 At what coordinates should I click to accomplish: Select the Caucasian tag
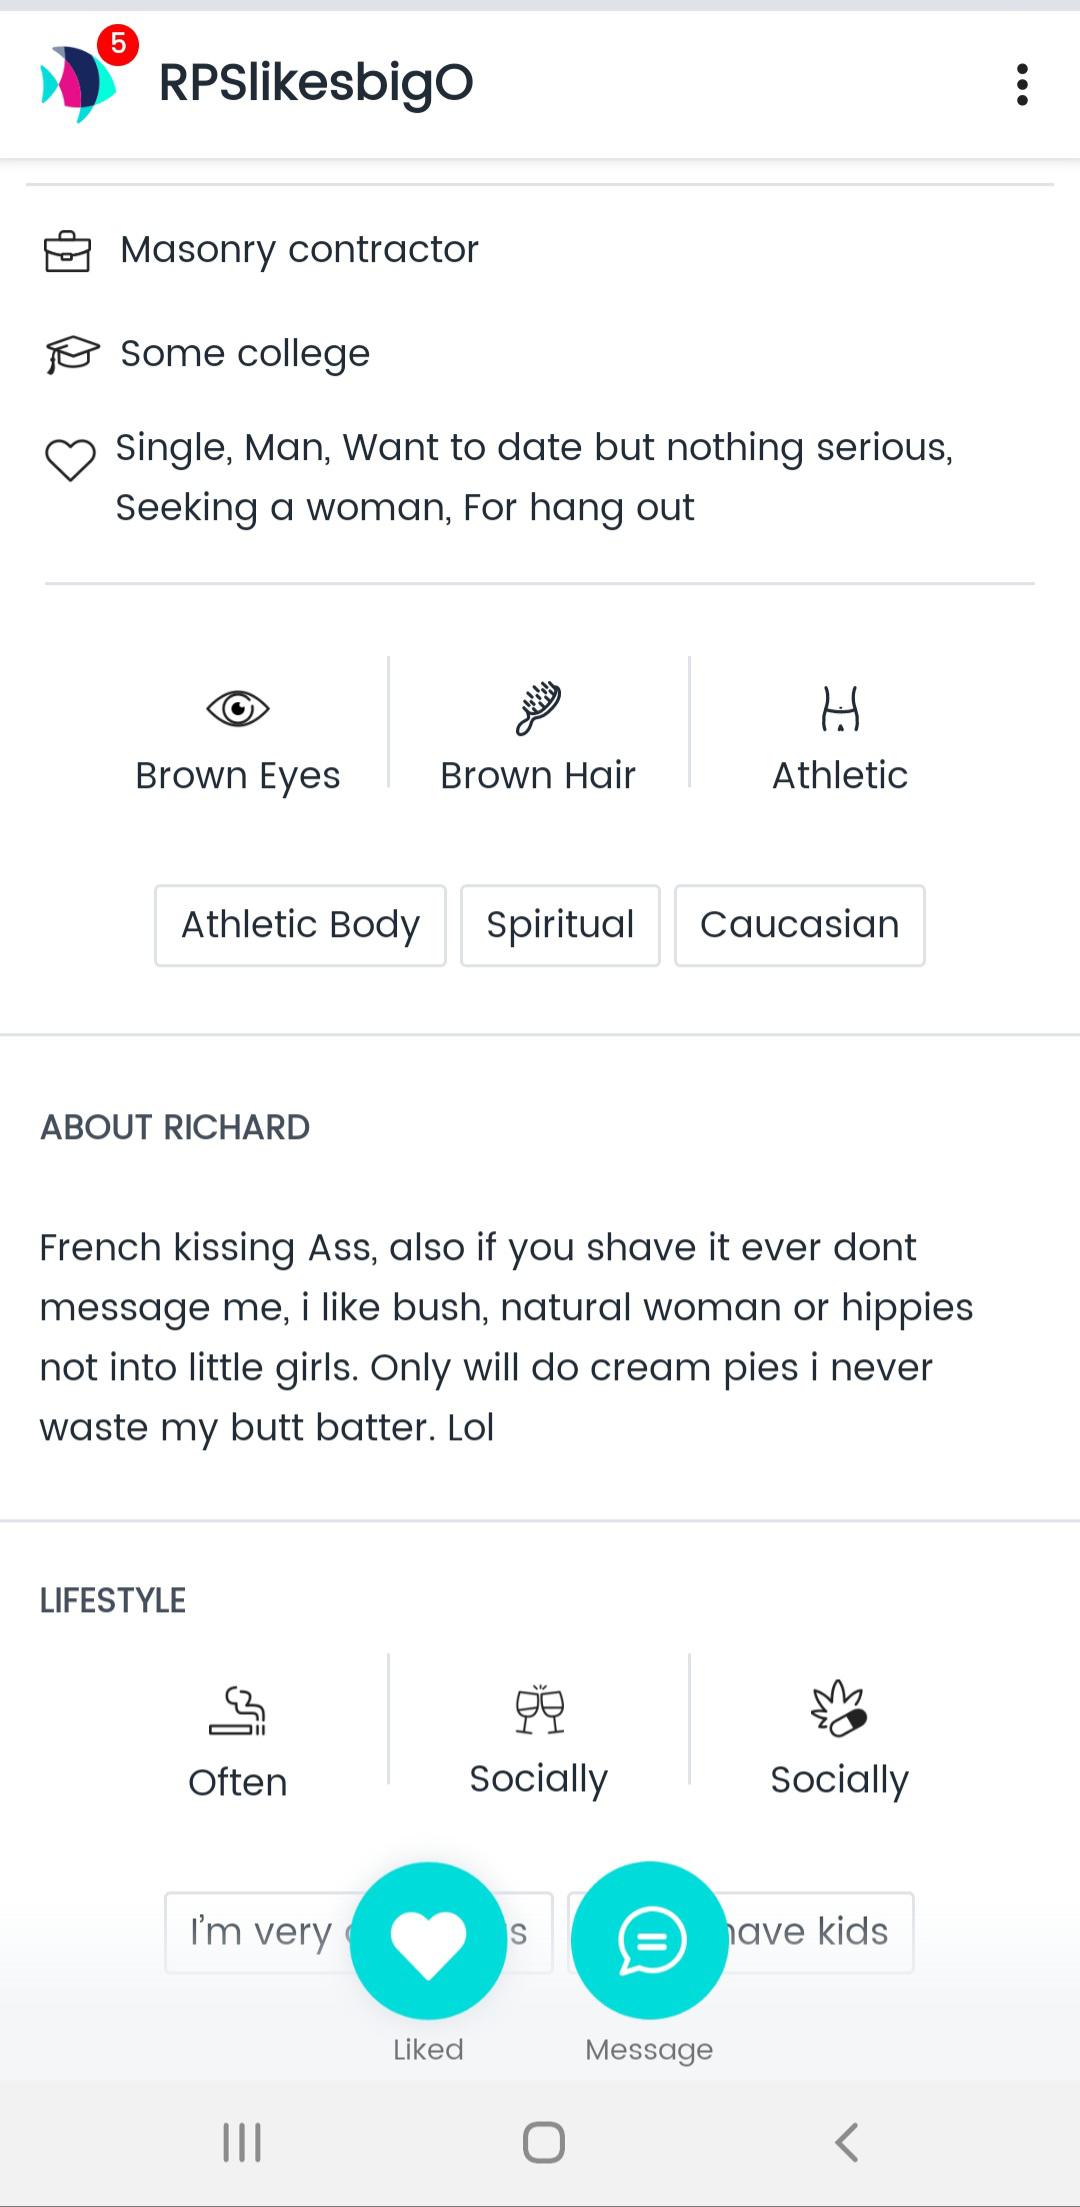pyautogui.click(x=799, y=925)
